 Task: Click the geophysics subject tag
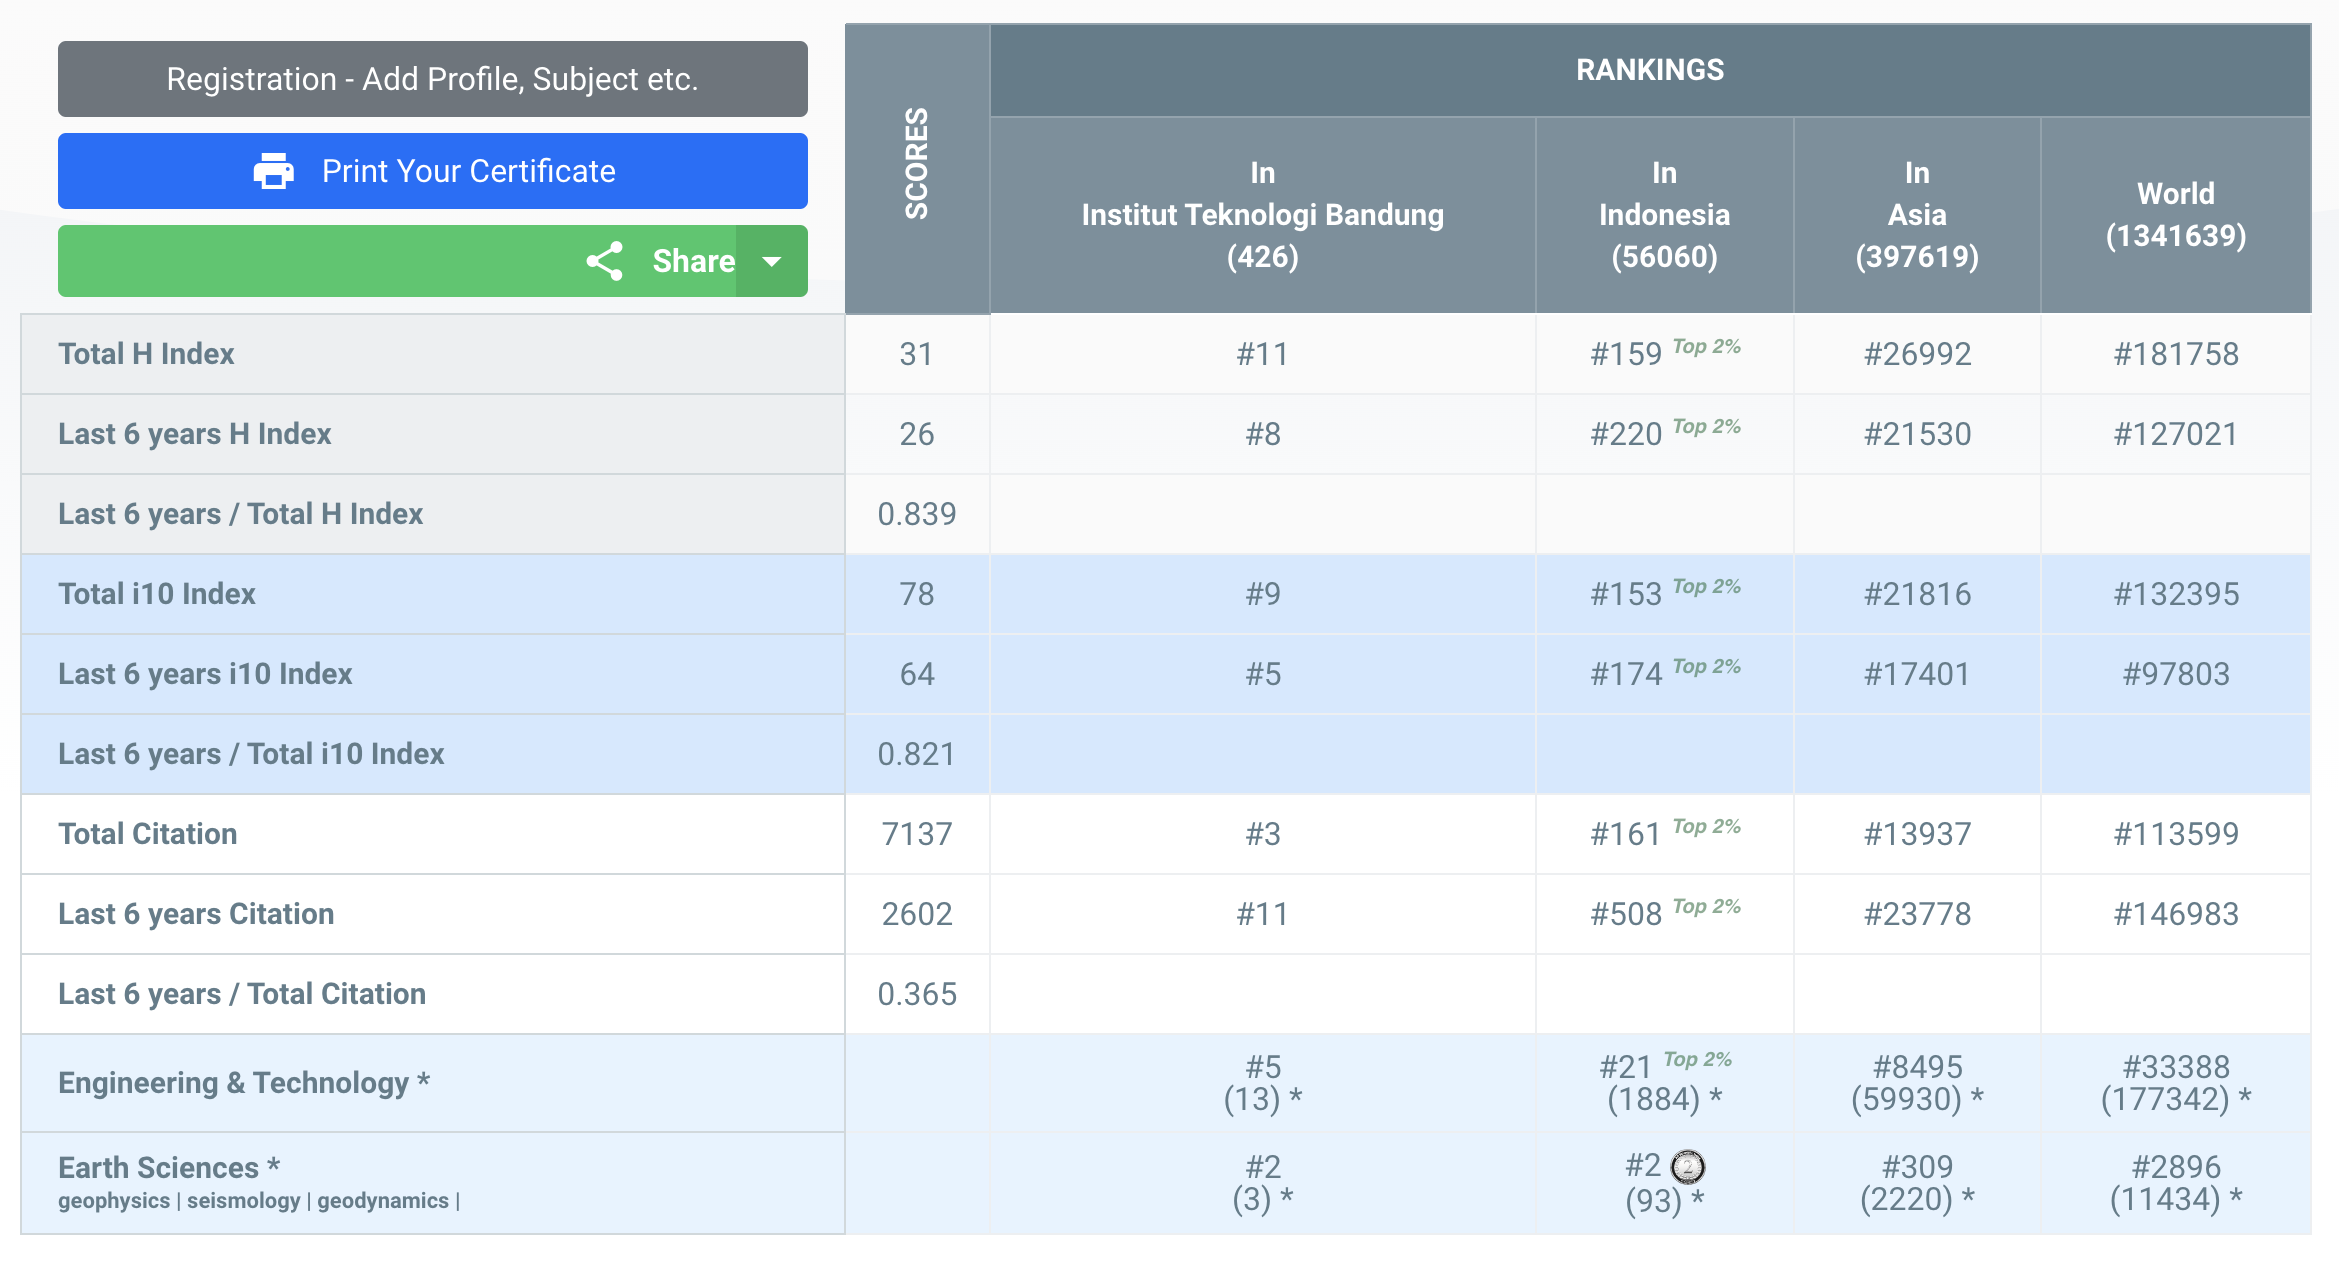coord(114,1200)
